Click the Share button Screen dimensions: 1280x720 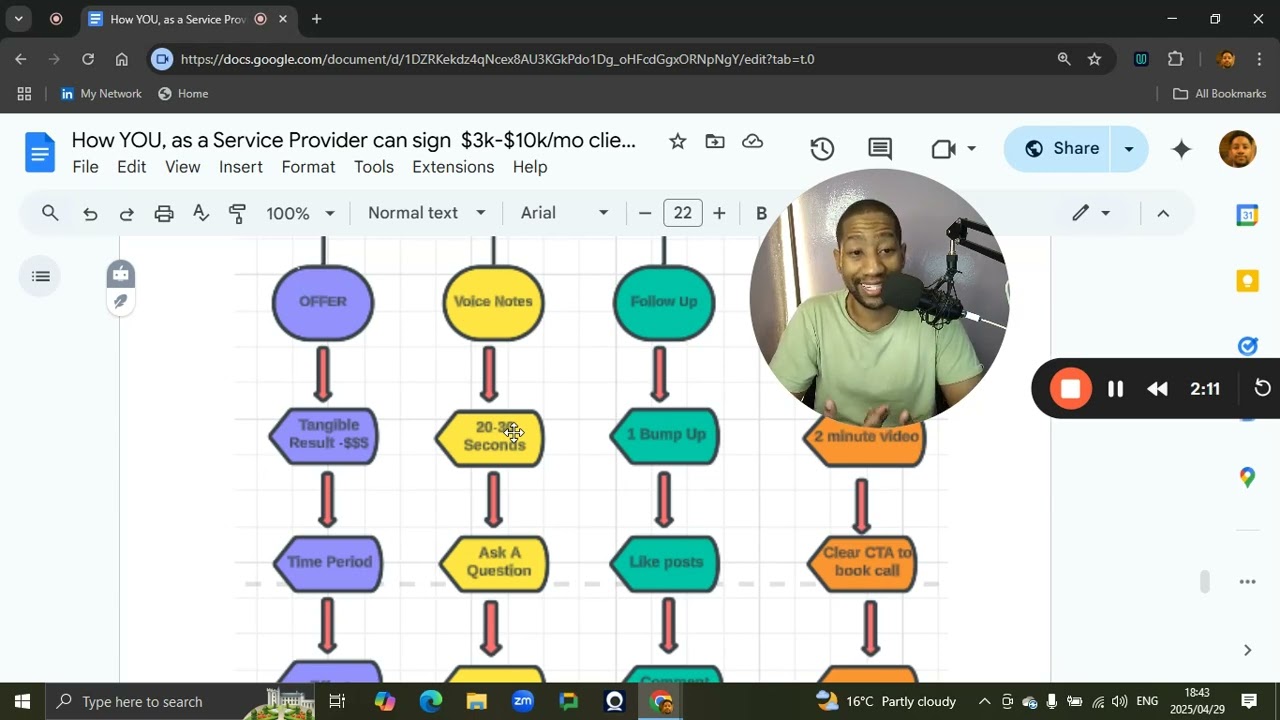[x=1061, y=149]
